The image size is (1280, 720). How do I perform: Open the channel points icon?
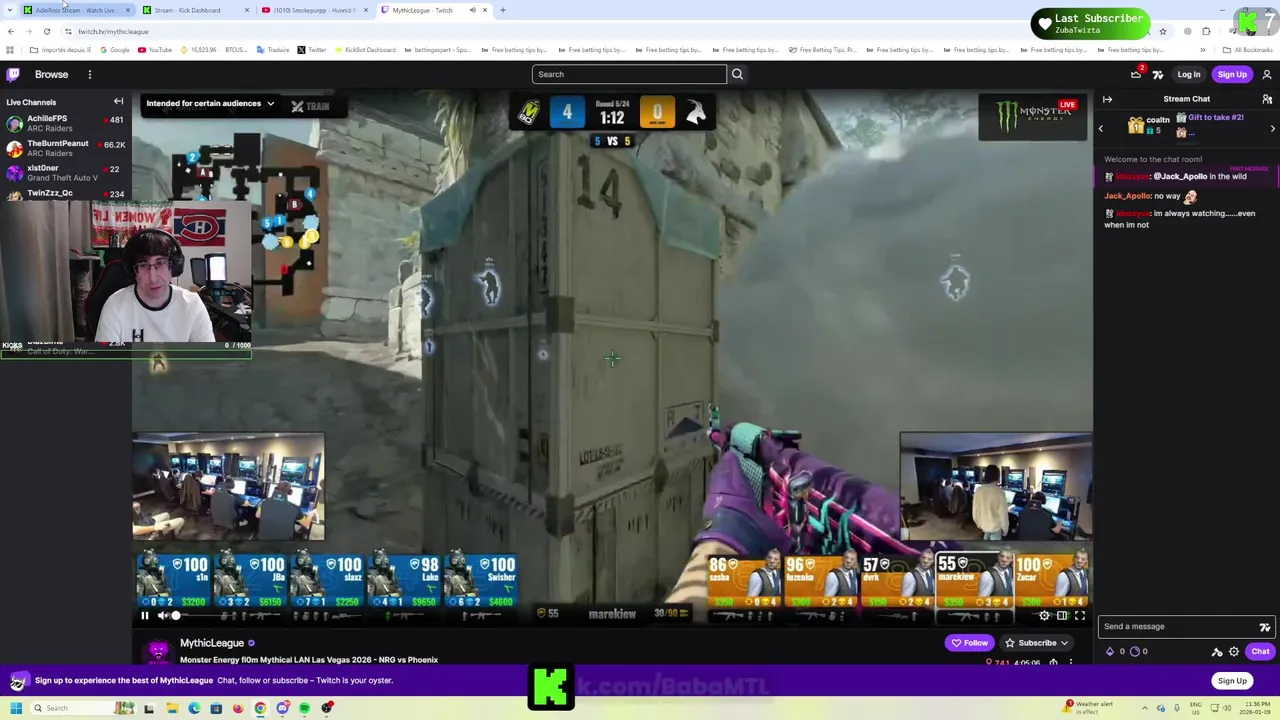[1135, 651]
